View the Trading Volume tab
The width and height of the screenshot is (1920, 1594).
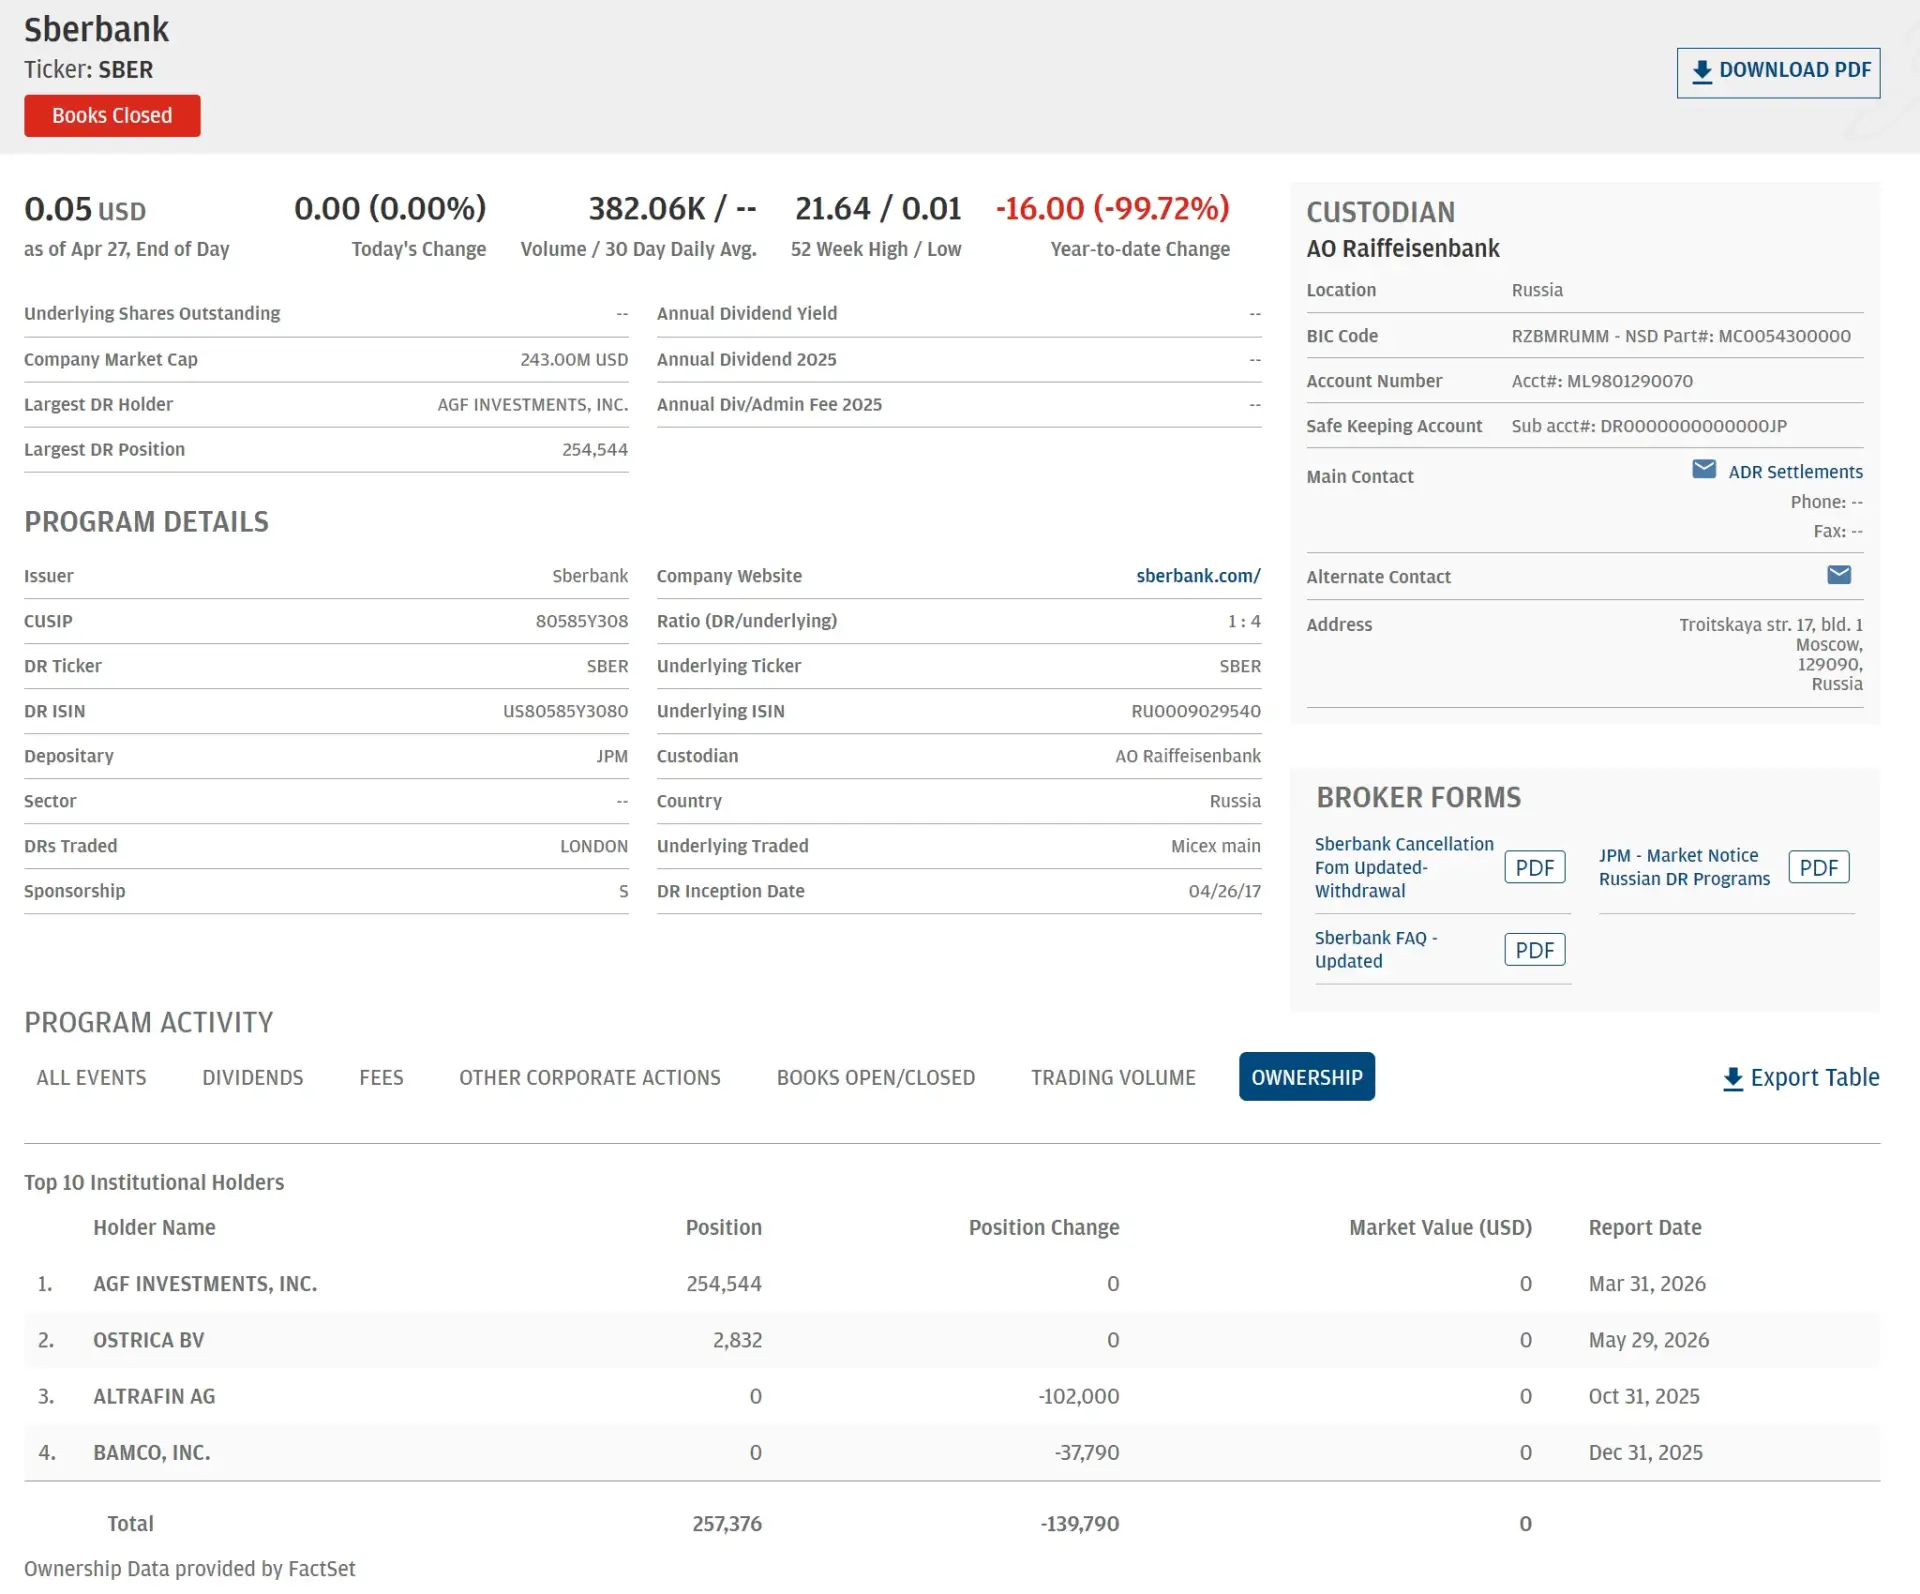coord(1113,1078)
